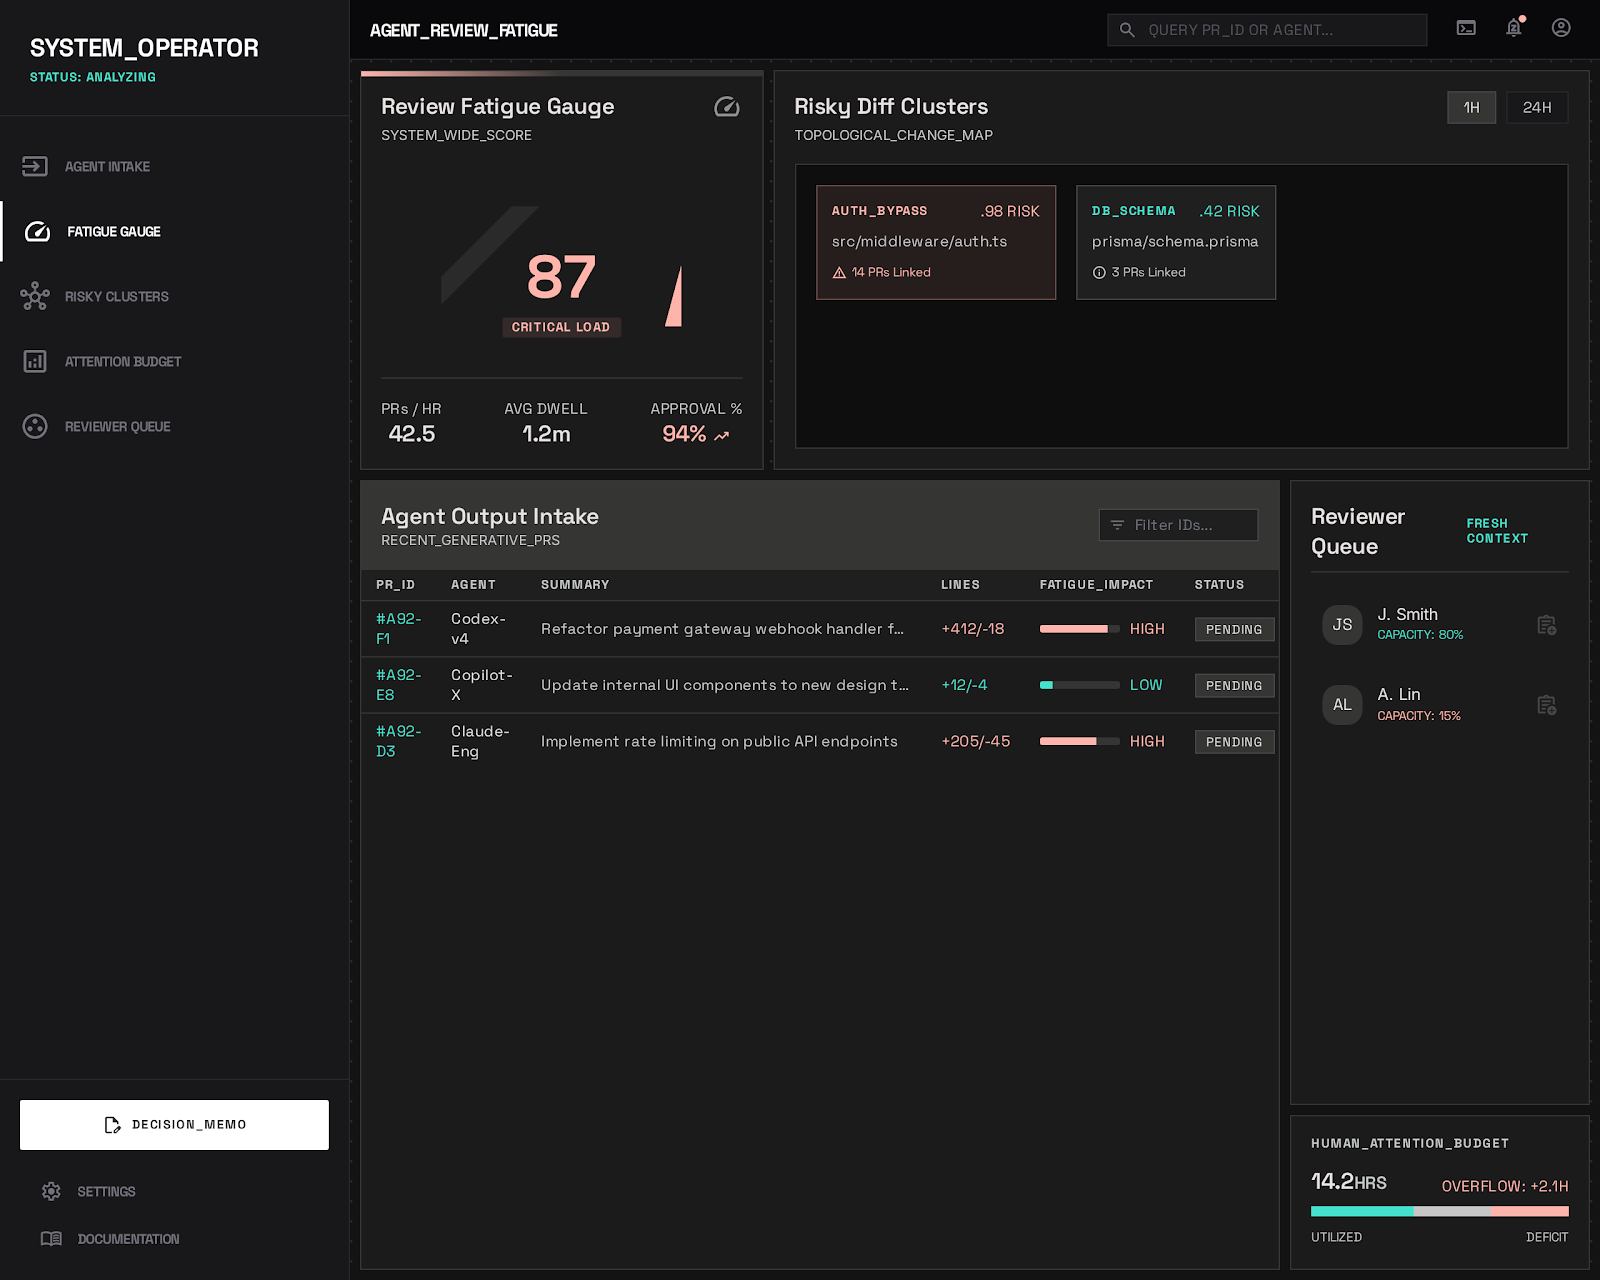Expand the AUTH_BYPASS risky diff cluster

coord(936,242)
